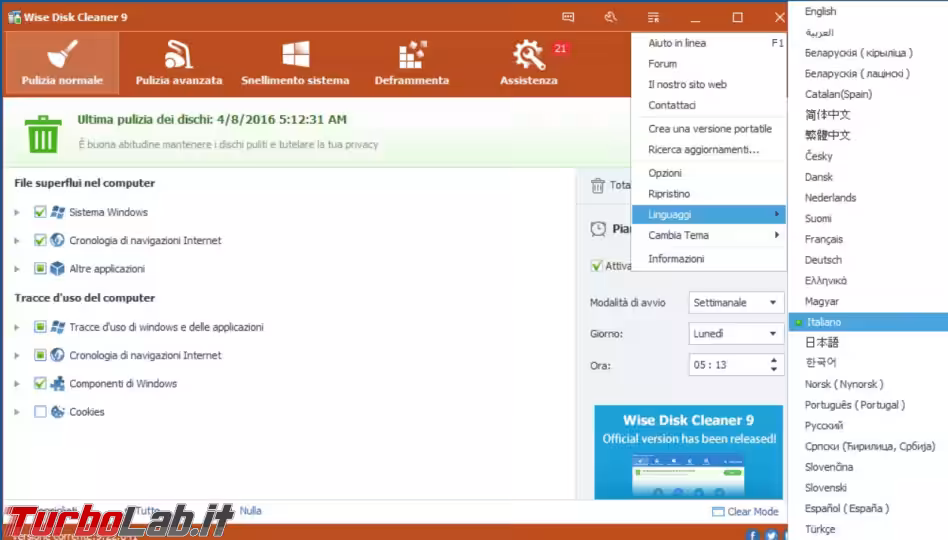
Task: Open the Deframmenta tab
Action: click(x=412, y=63)
